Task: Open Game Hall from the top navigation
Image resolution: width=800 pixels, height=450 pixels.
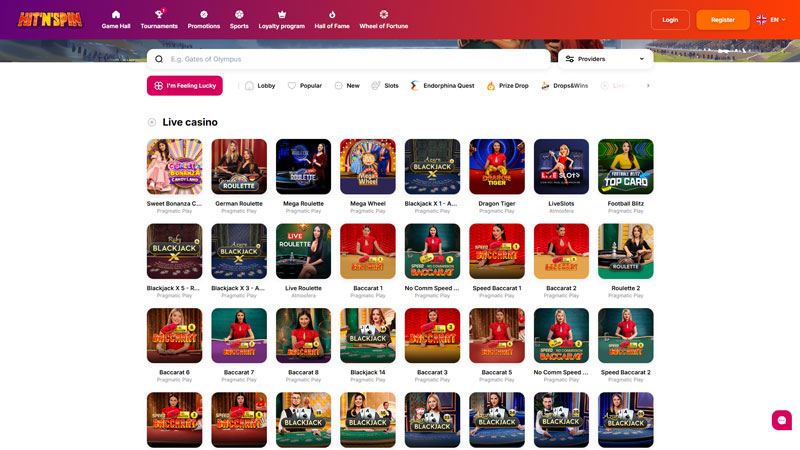Action: [x=116, y=20]
